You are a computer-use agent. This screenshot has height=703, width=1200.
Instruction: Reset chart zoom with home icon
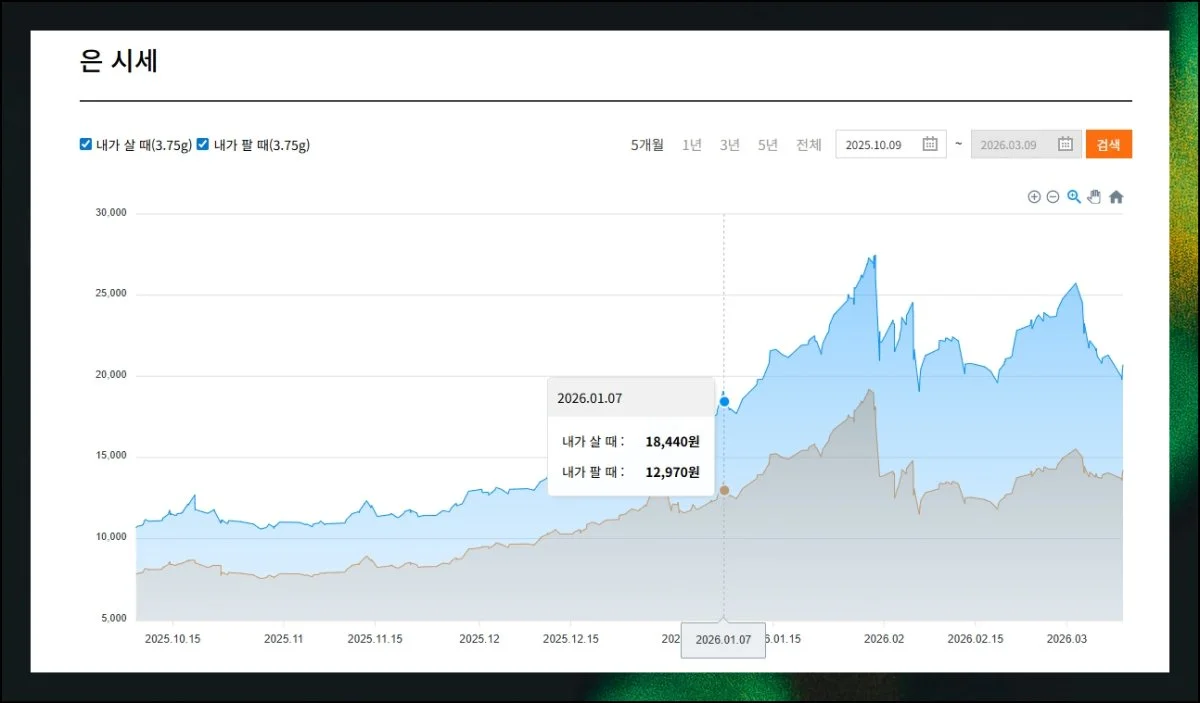pyautogui.click(x=1116, y=197)
